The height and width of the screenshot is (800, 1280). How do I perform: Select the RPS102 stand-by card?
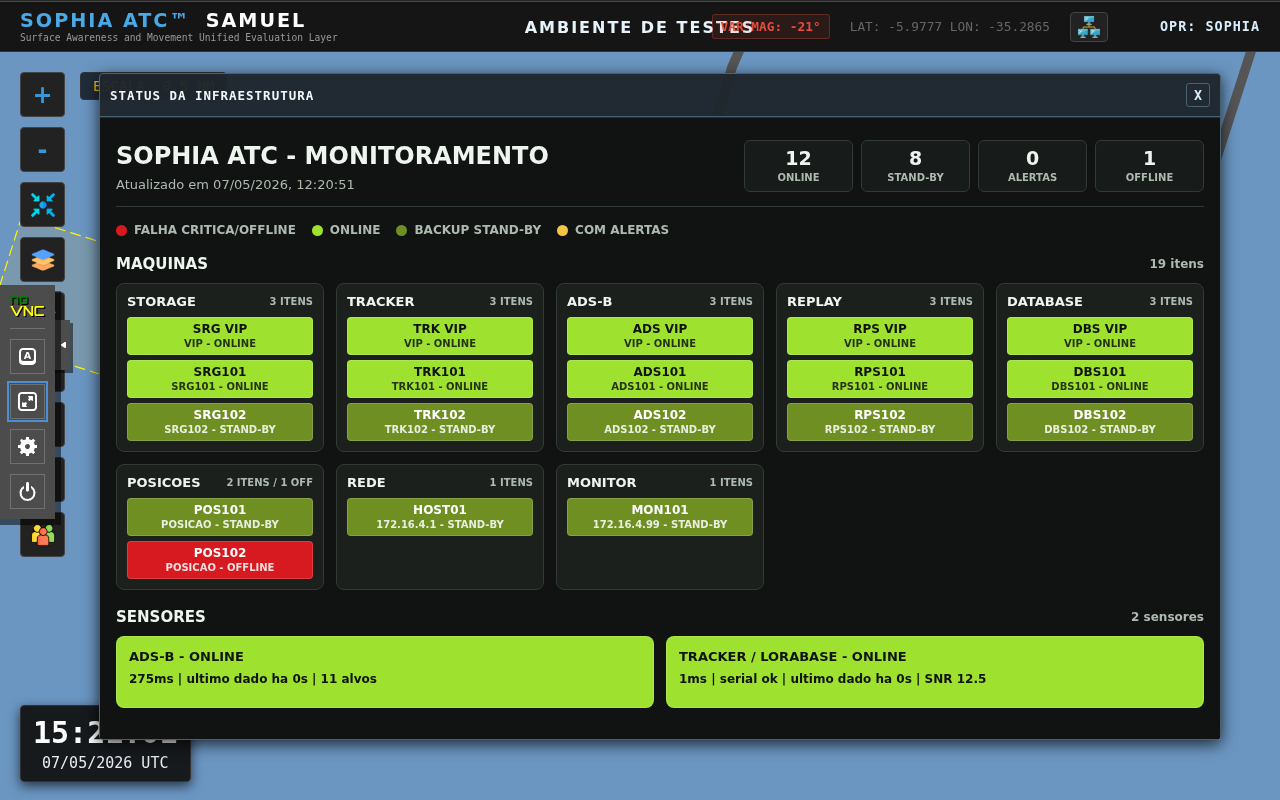pyautogui.click(x=880, y=422)
